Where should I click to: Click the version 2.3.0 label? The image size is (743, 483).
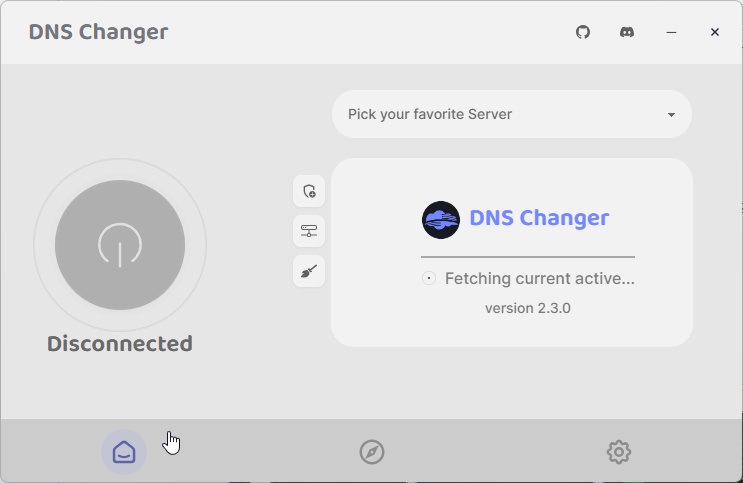(527, 308)
